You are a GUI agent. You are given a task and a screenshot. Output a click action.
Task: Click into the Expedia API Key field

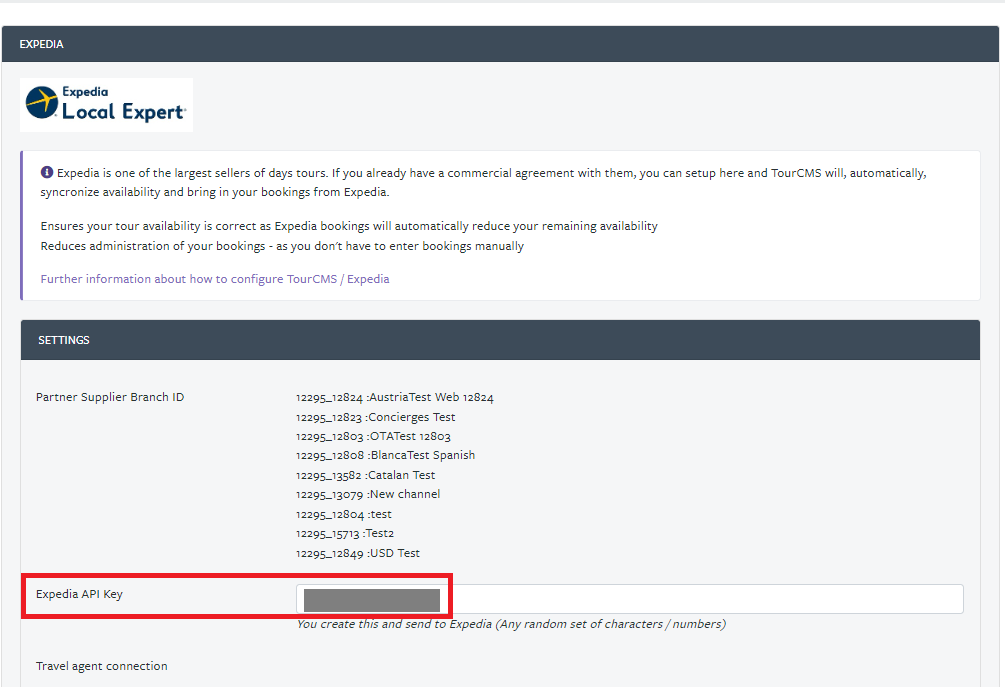(629, 599)
